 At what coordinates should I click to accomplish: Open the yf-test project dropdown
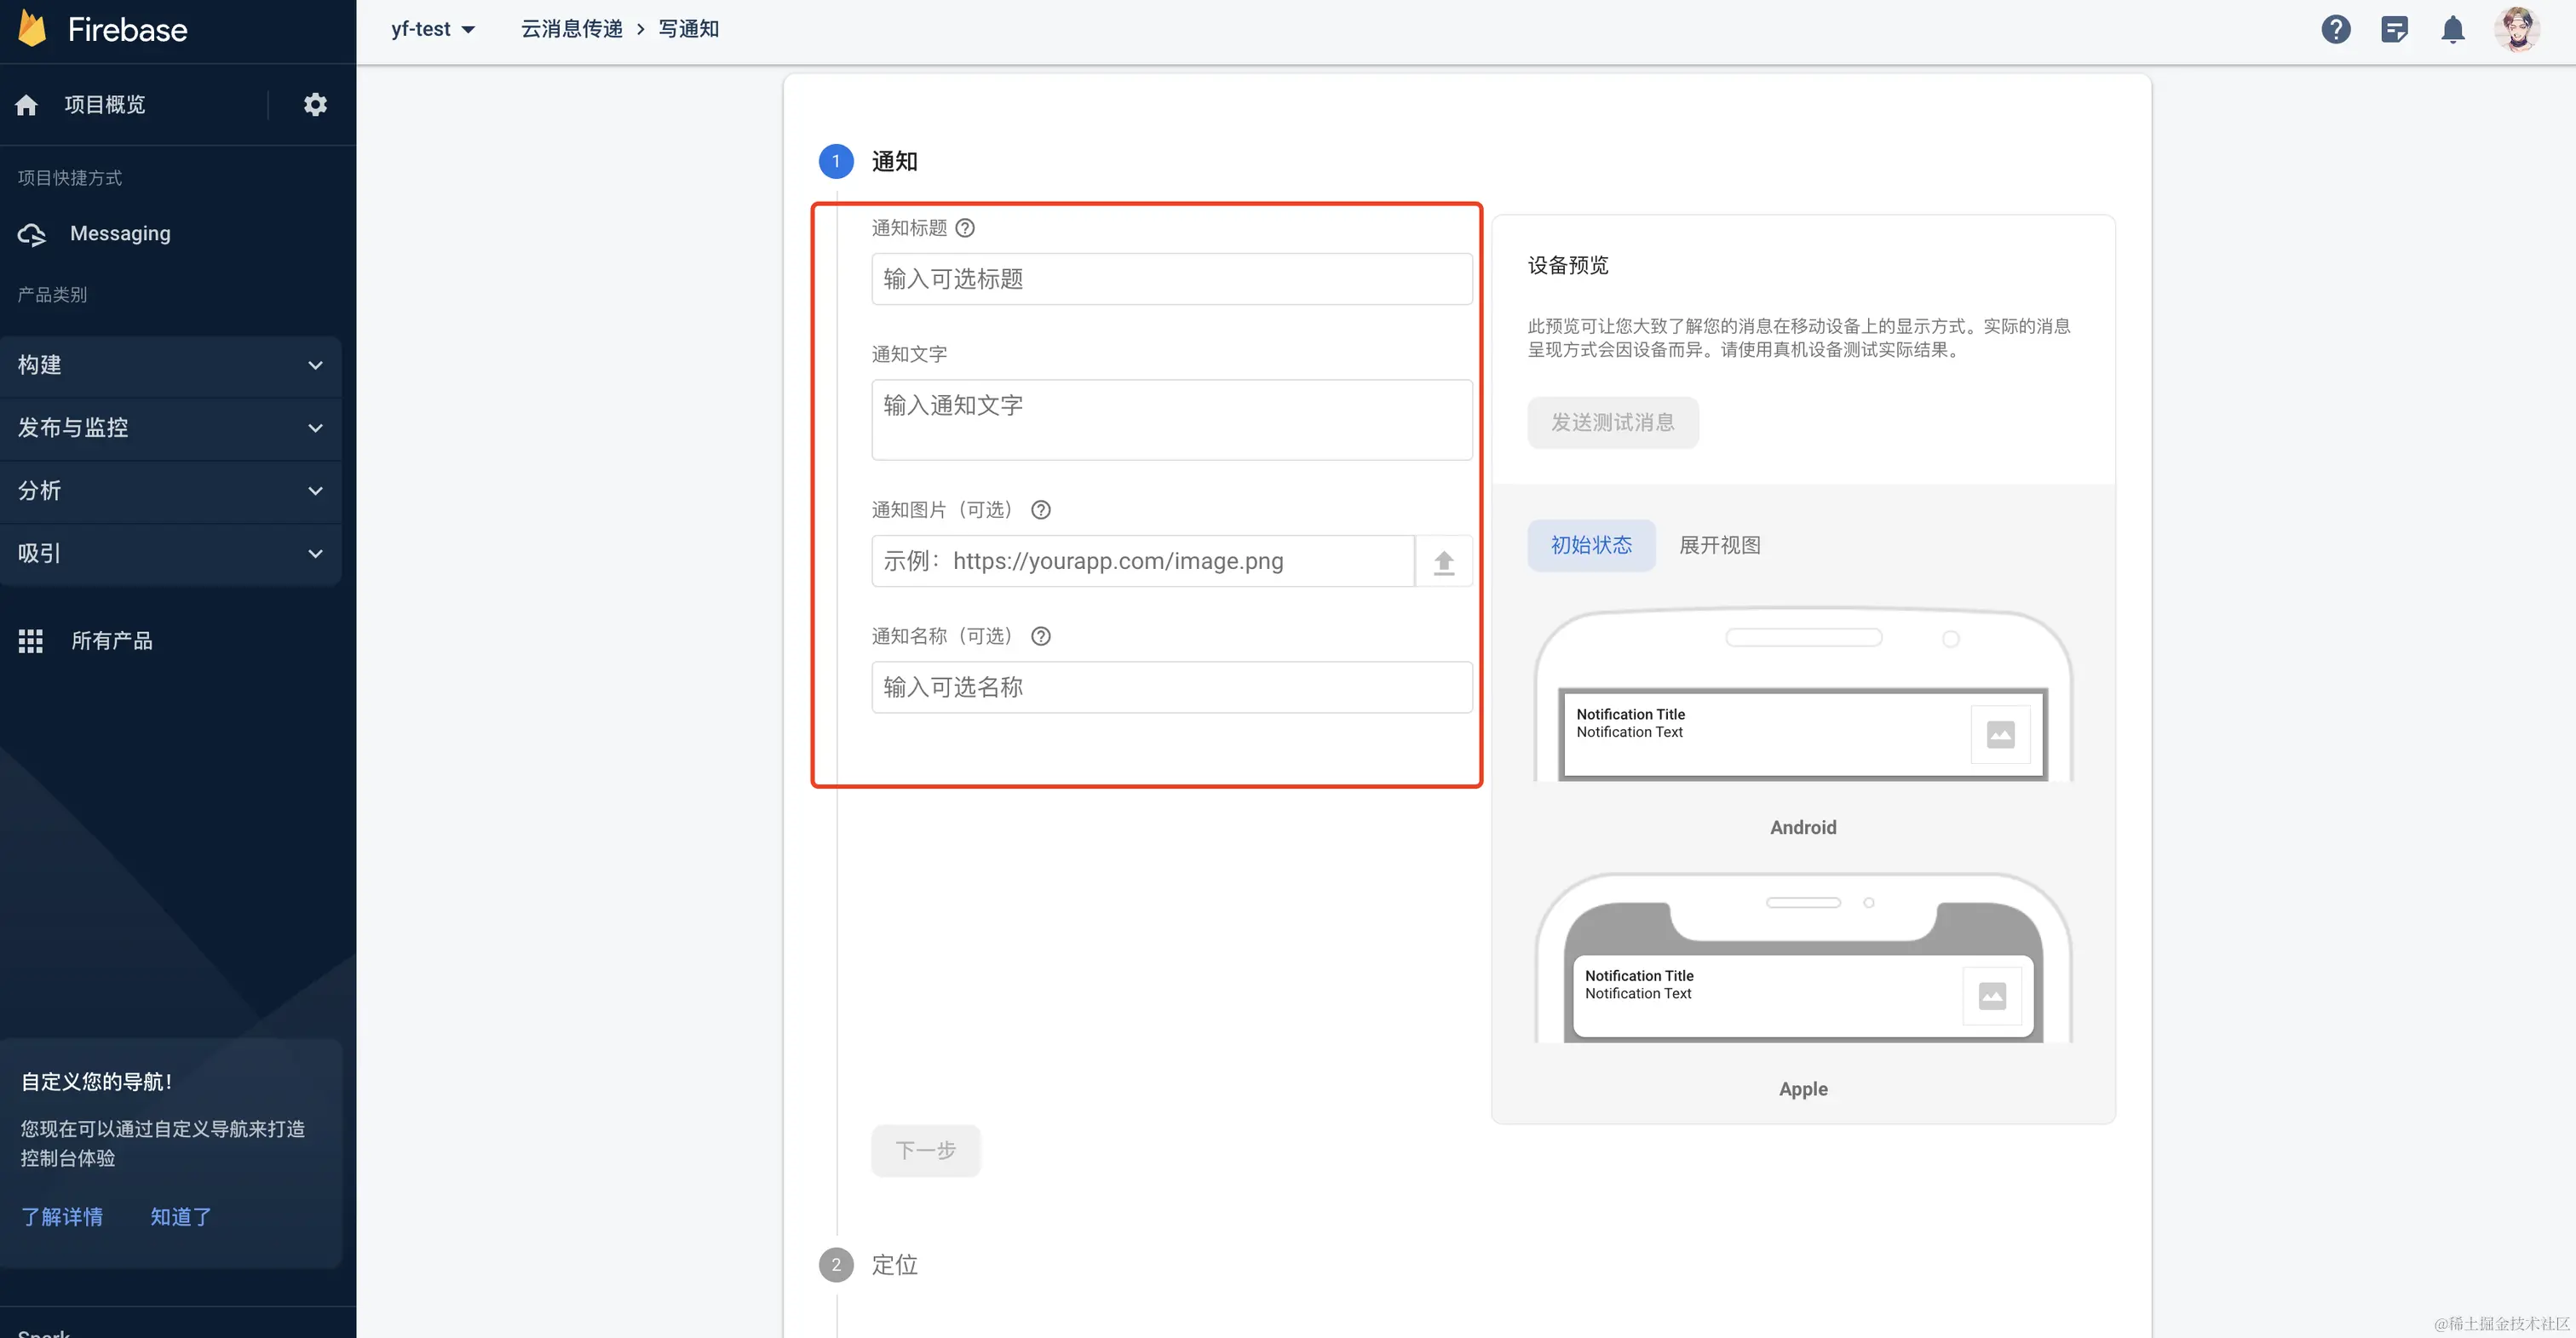[432, 30]
